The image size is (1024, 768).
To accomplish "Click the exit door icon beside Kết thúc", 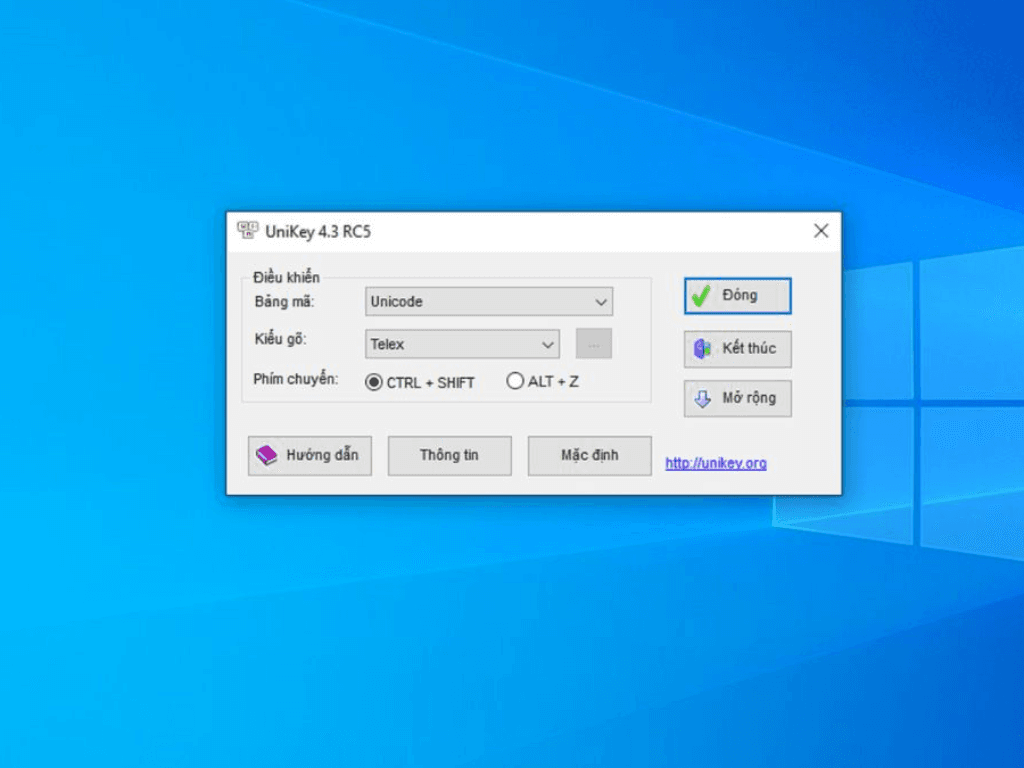I will [702, 349].
